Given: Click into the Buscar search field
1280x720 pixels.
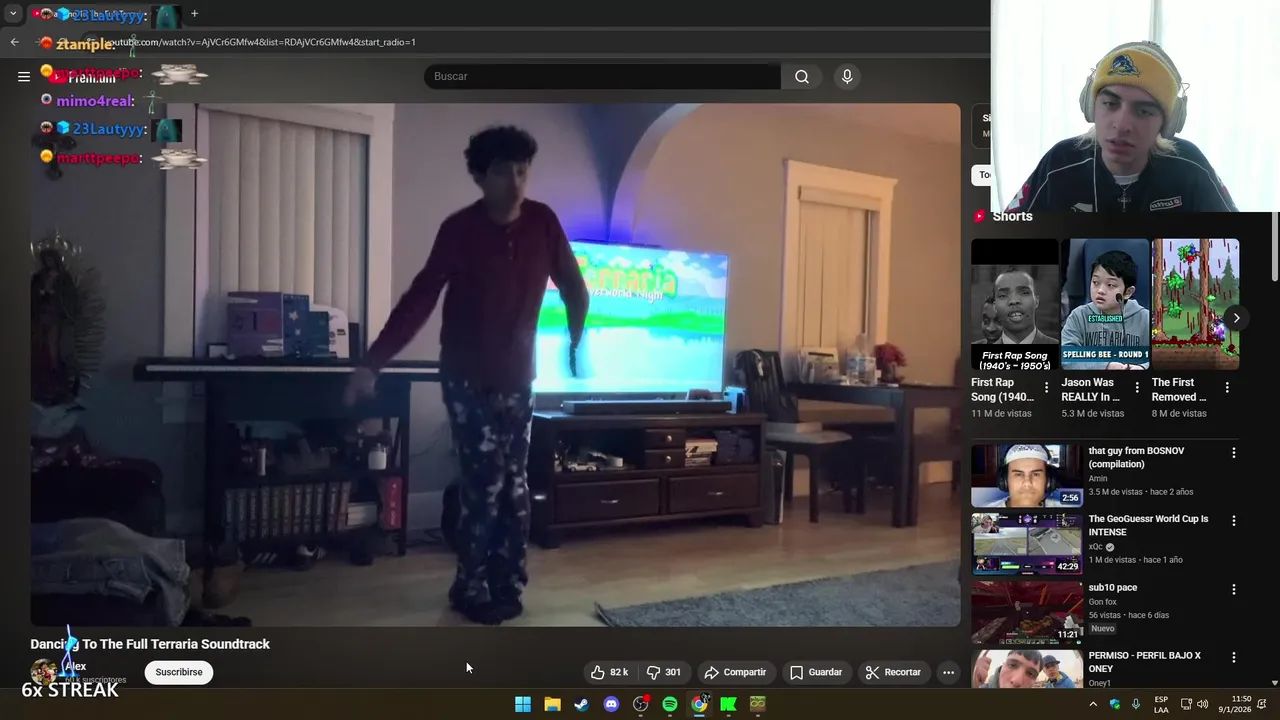Looking at the screenshot, I should click(602, 76).
